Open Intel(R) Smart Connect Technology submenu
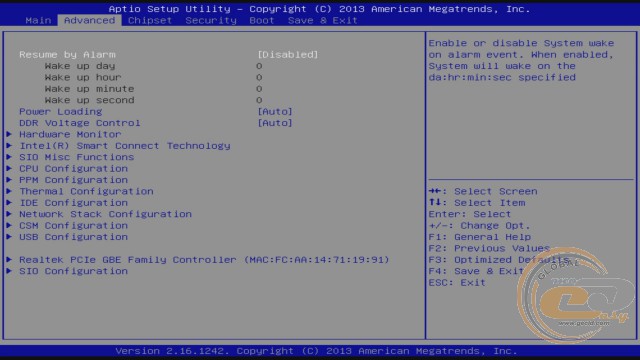This screenshot has width=640, height=360. coord(125,146)
